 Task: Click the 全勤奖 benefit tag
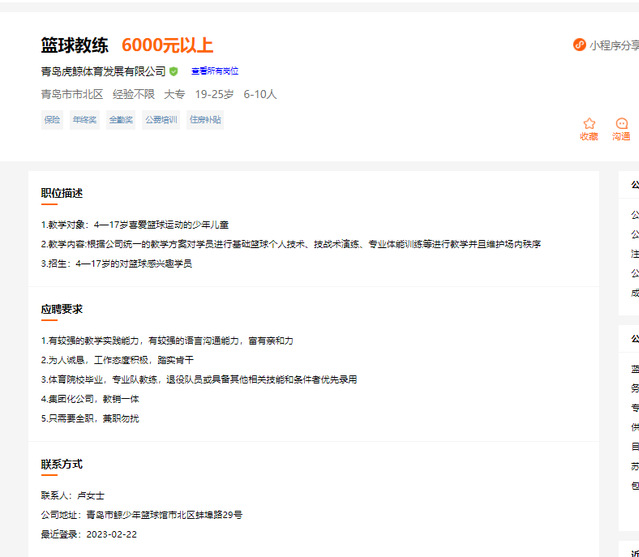[121, 120]
